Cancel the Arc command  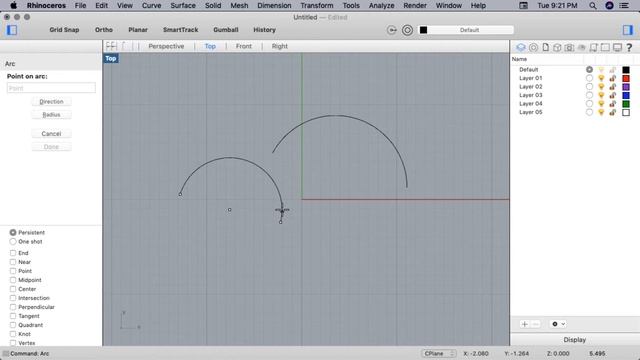tap(51, 133)
